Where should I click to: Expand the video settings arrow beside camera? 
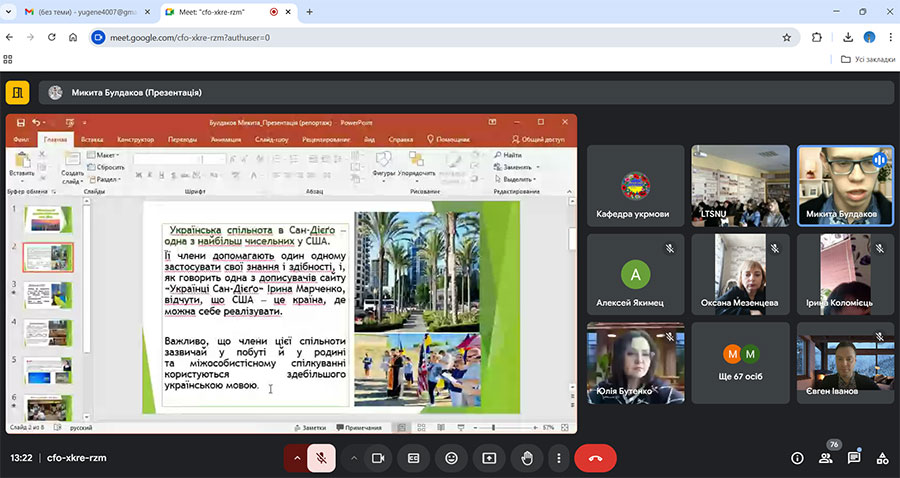[x=353, y=457]
